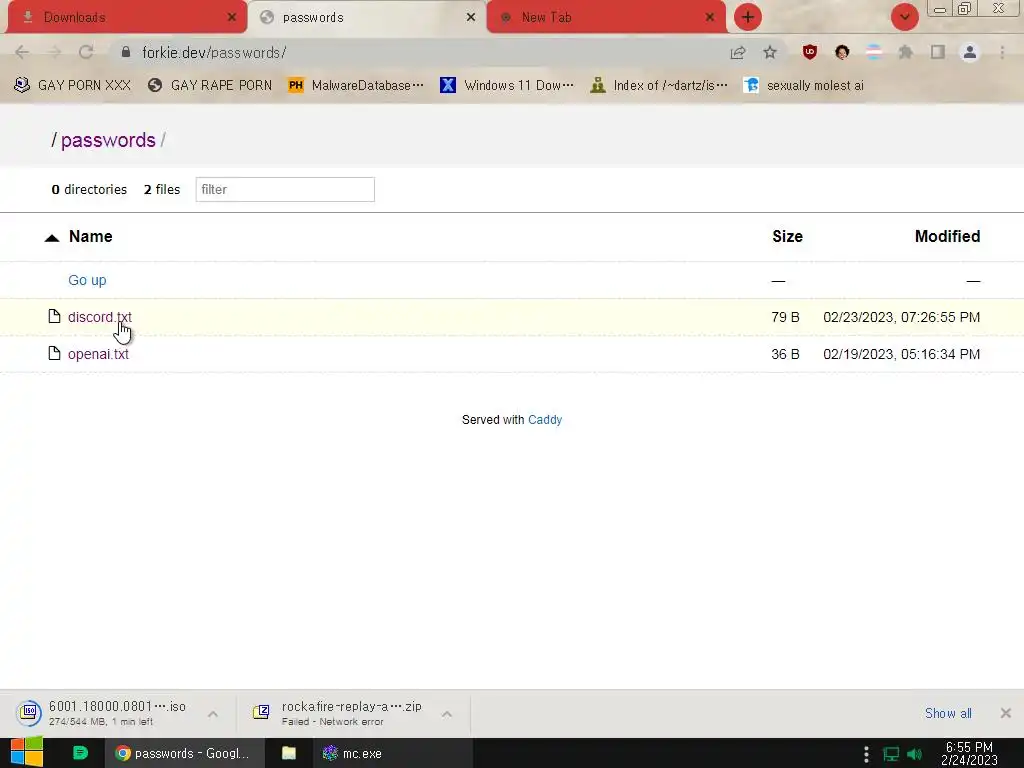Viewport: 1024px width, 768px height.
Task: Open the uBlock Origin extension icon
Action: (810, 52)
